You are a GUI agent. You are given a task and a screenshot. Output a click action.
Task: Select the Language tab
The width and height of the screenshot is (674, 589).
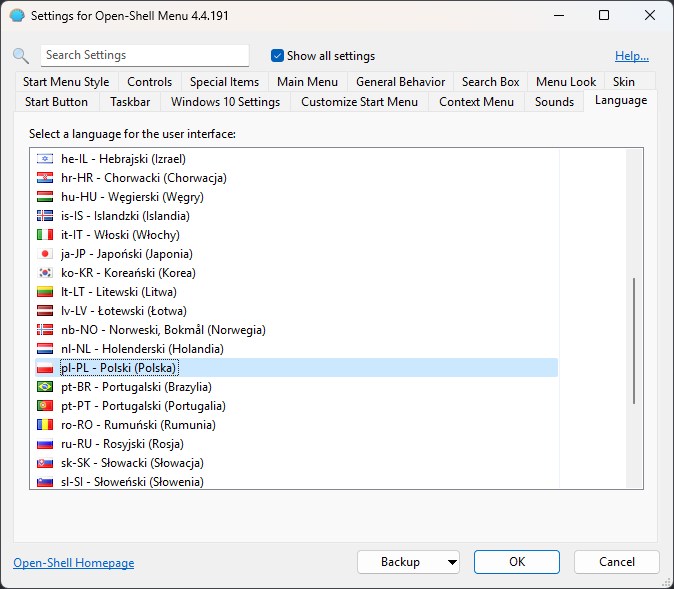pos(621,100)
